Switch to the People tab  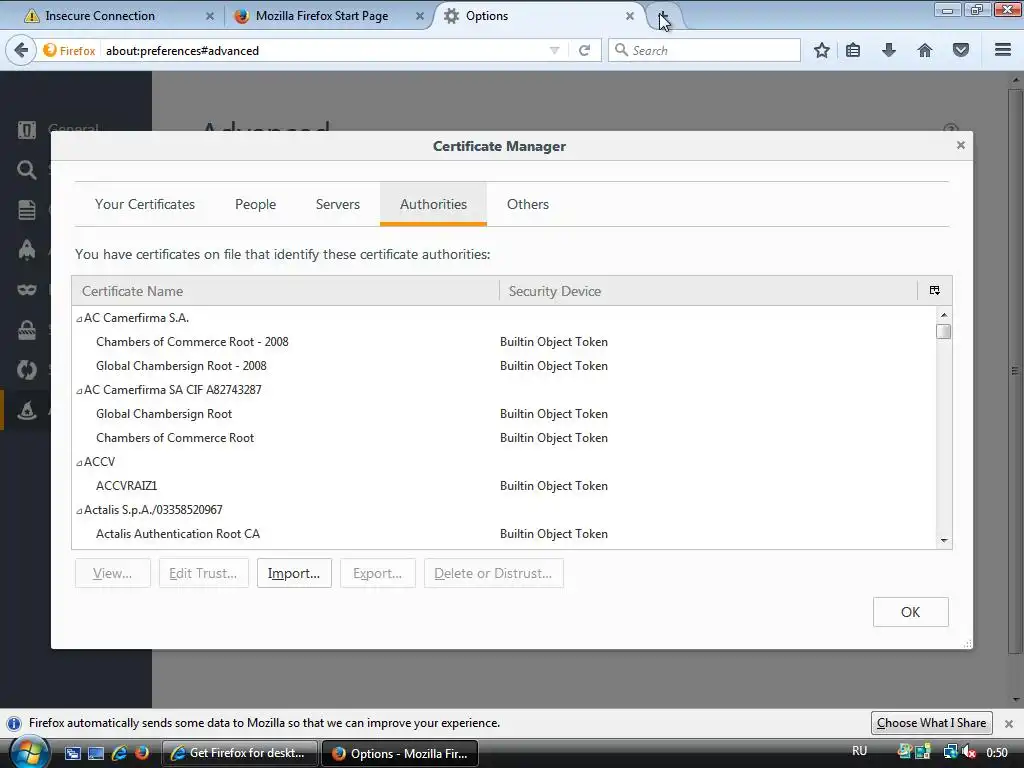(x=255, y=204)
